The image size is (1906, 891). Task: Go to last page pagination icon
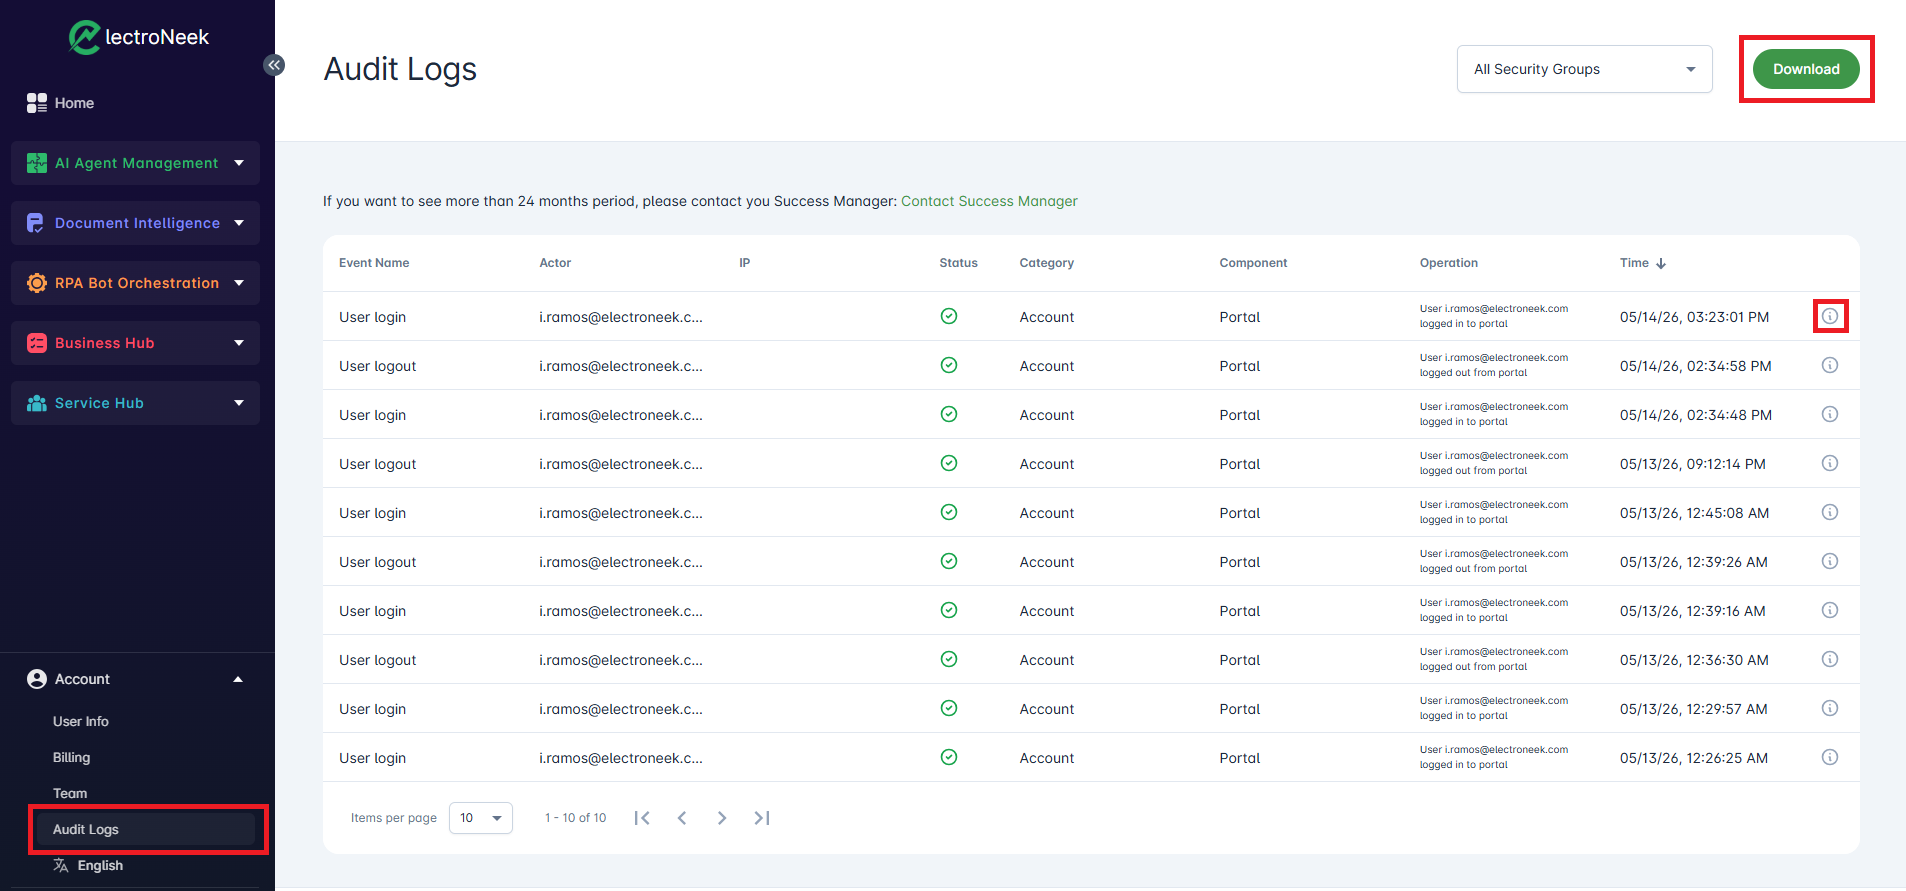pyautogui.click(x=762, y=818)
